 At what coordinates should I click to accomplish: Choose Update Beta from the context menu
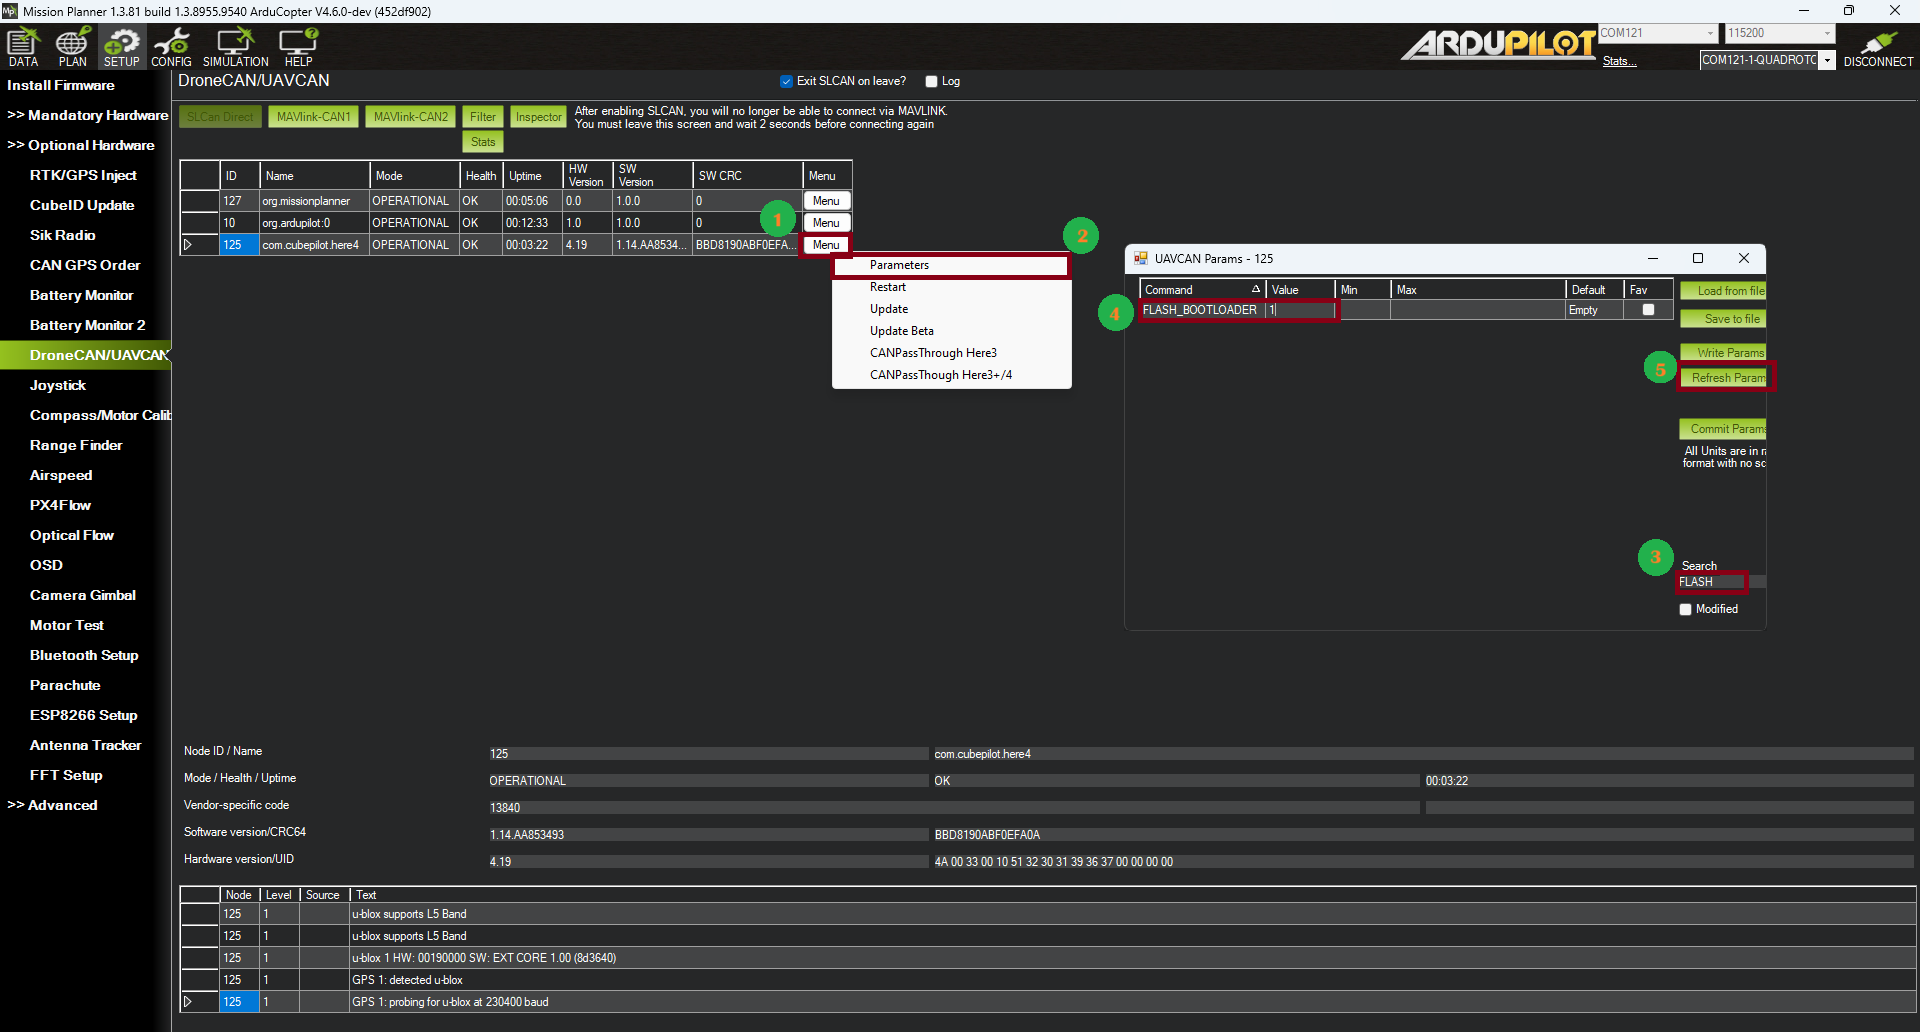pos(951,331)
